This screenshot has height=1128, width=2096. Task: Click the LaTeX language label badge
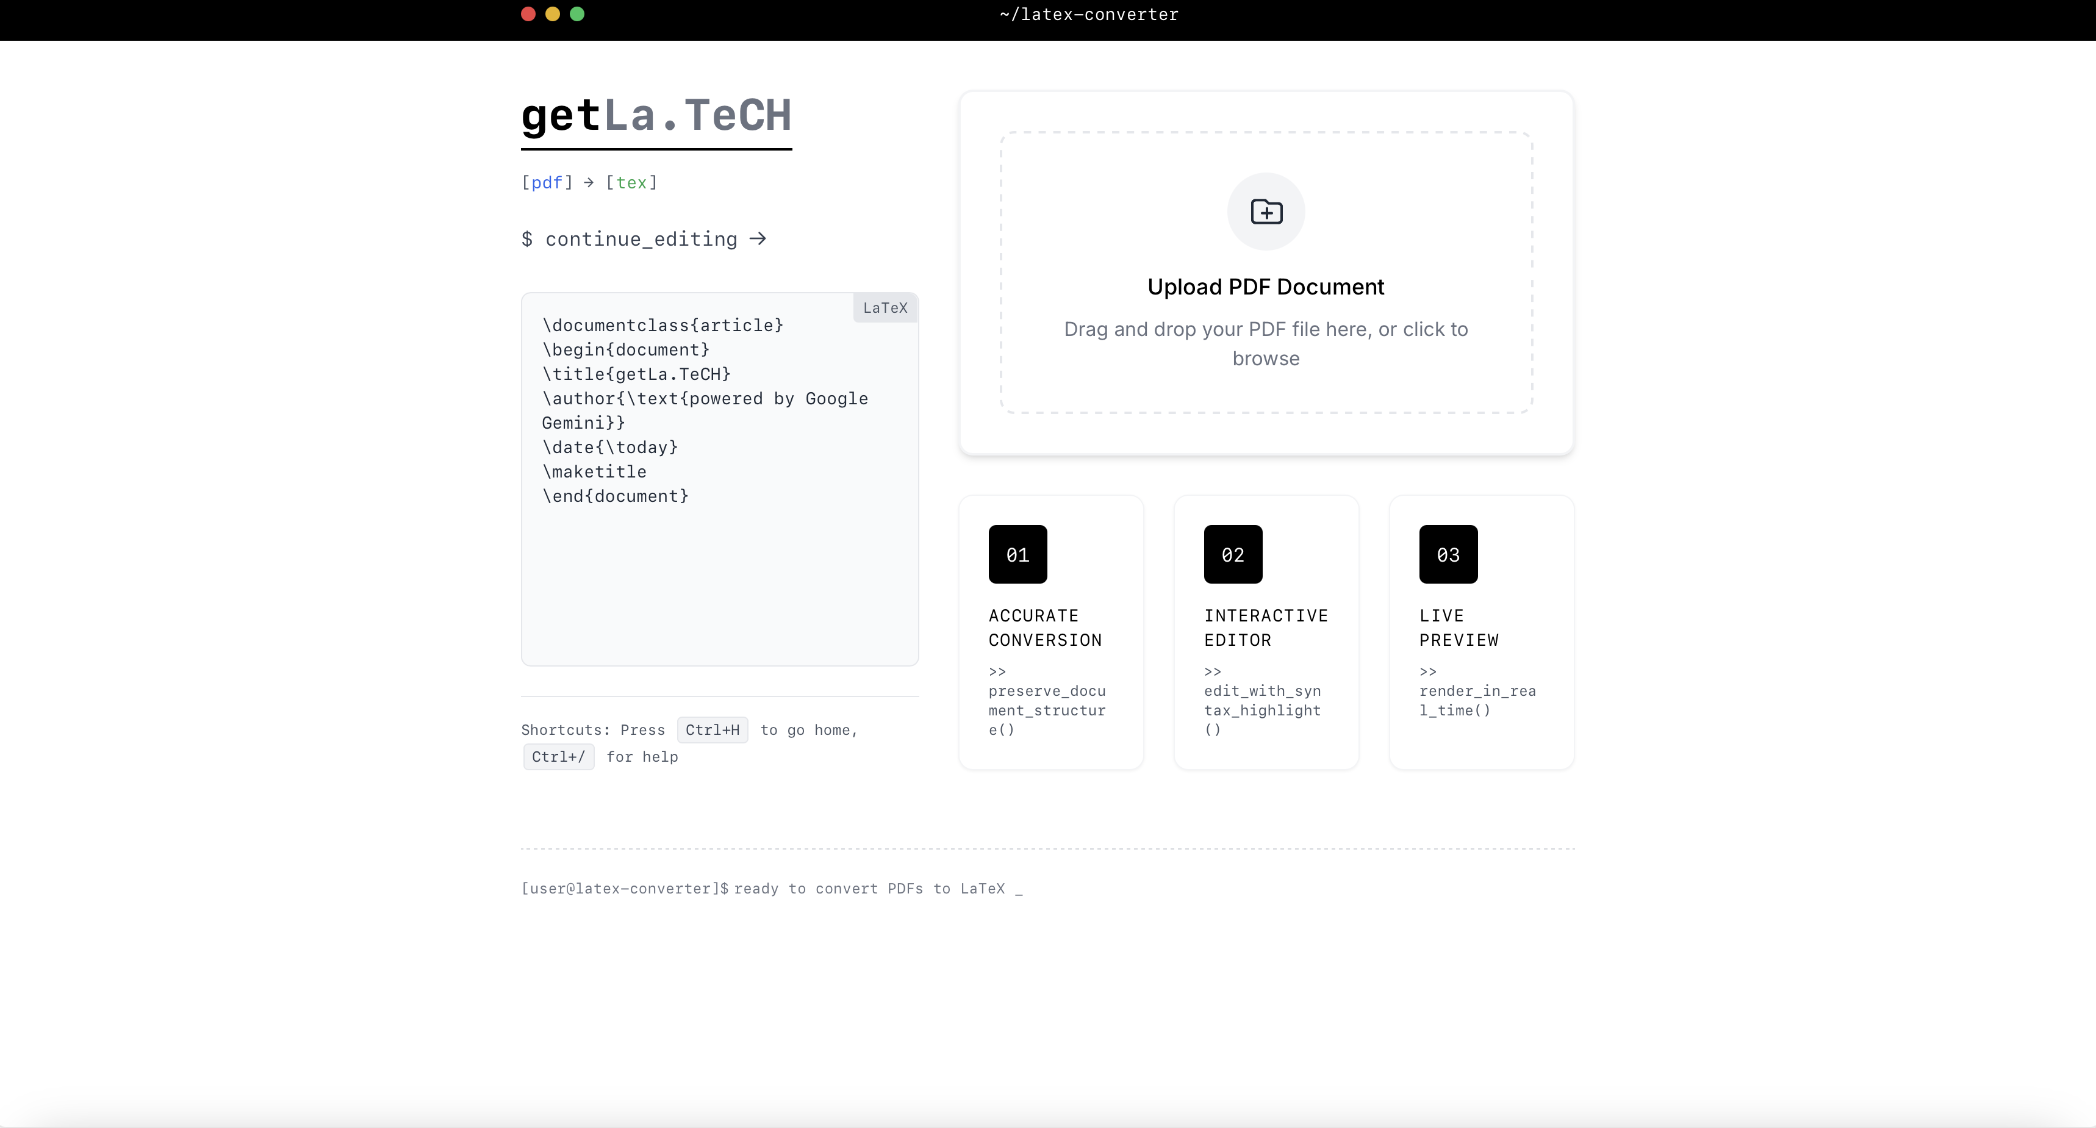click(x=885, y=308)
